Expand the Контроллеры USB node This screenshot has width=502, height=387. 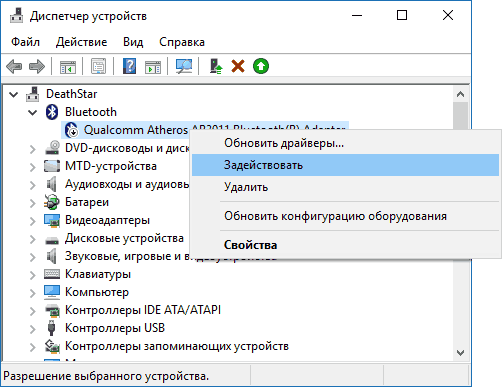[32, 329]
